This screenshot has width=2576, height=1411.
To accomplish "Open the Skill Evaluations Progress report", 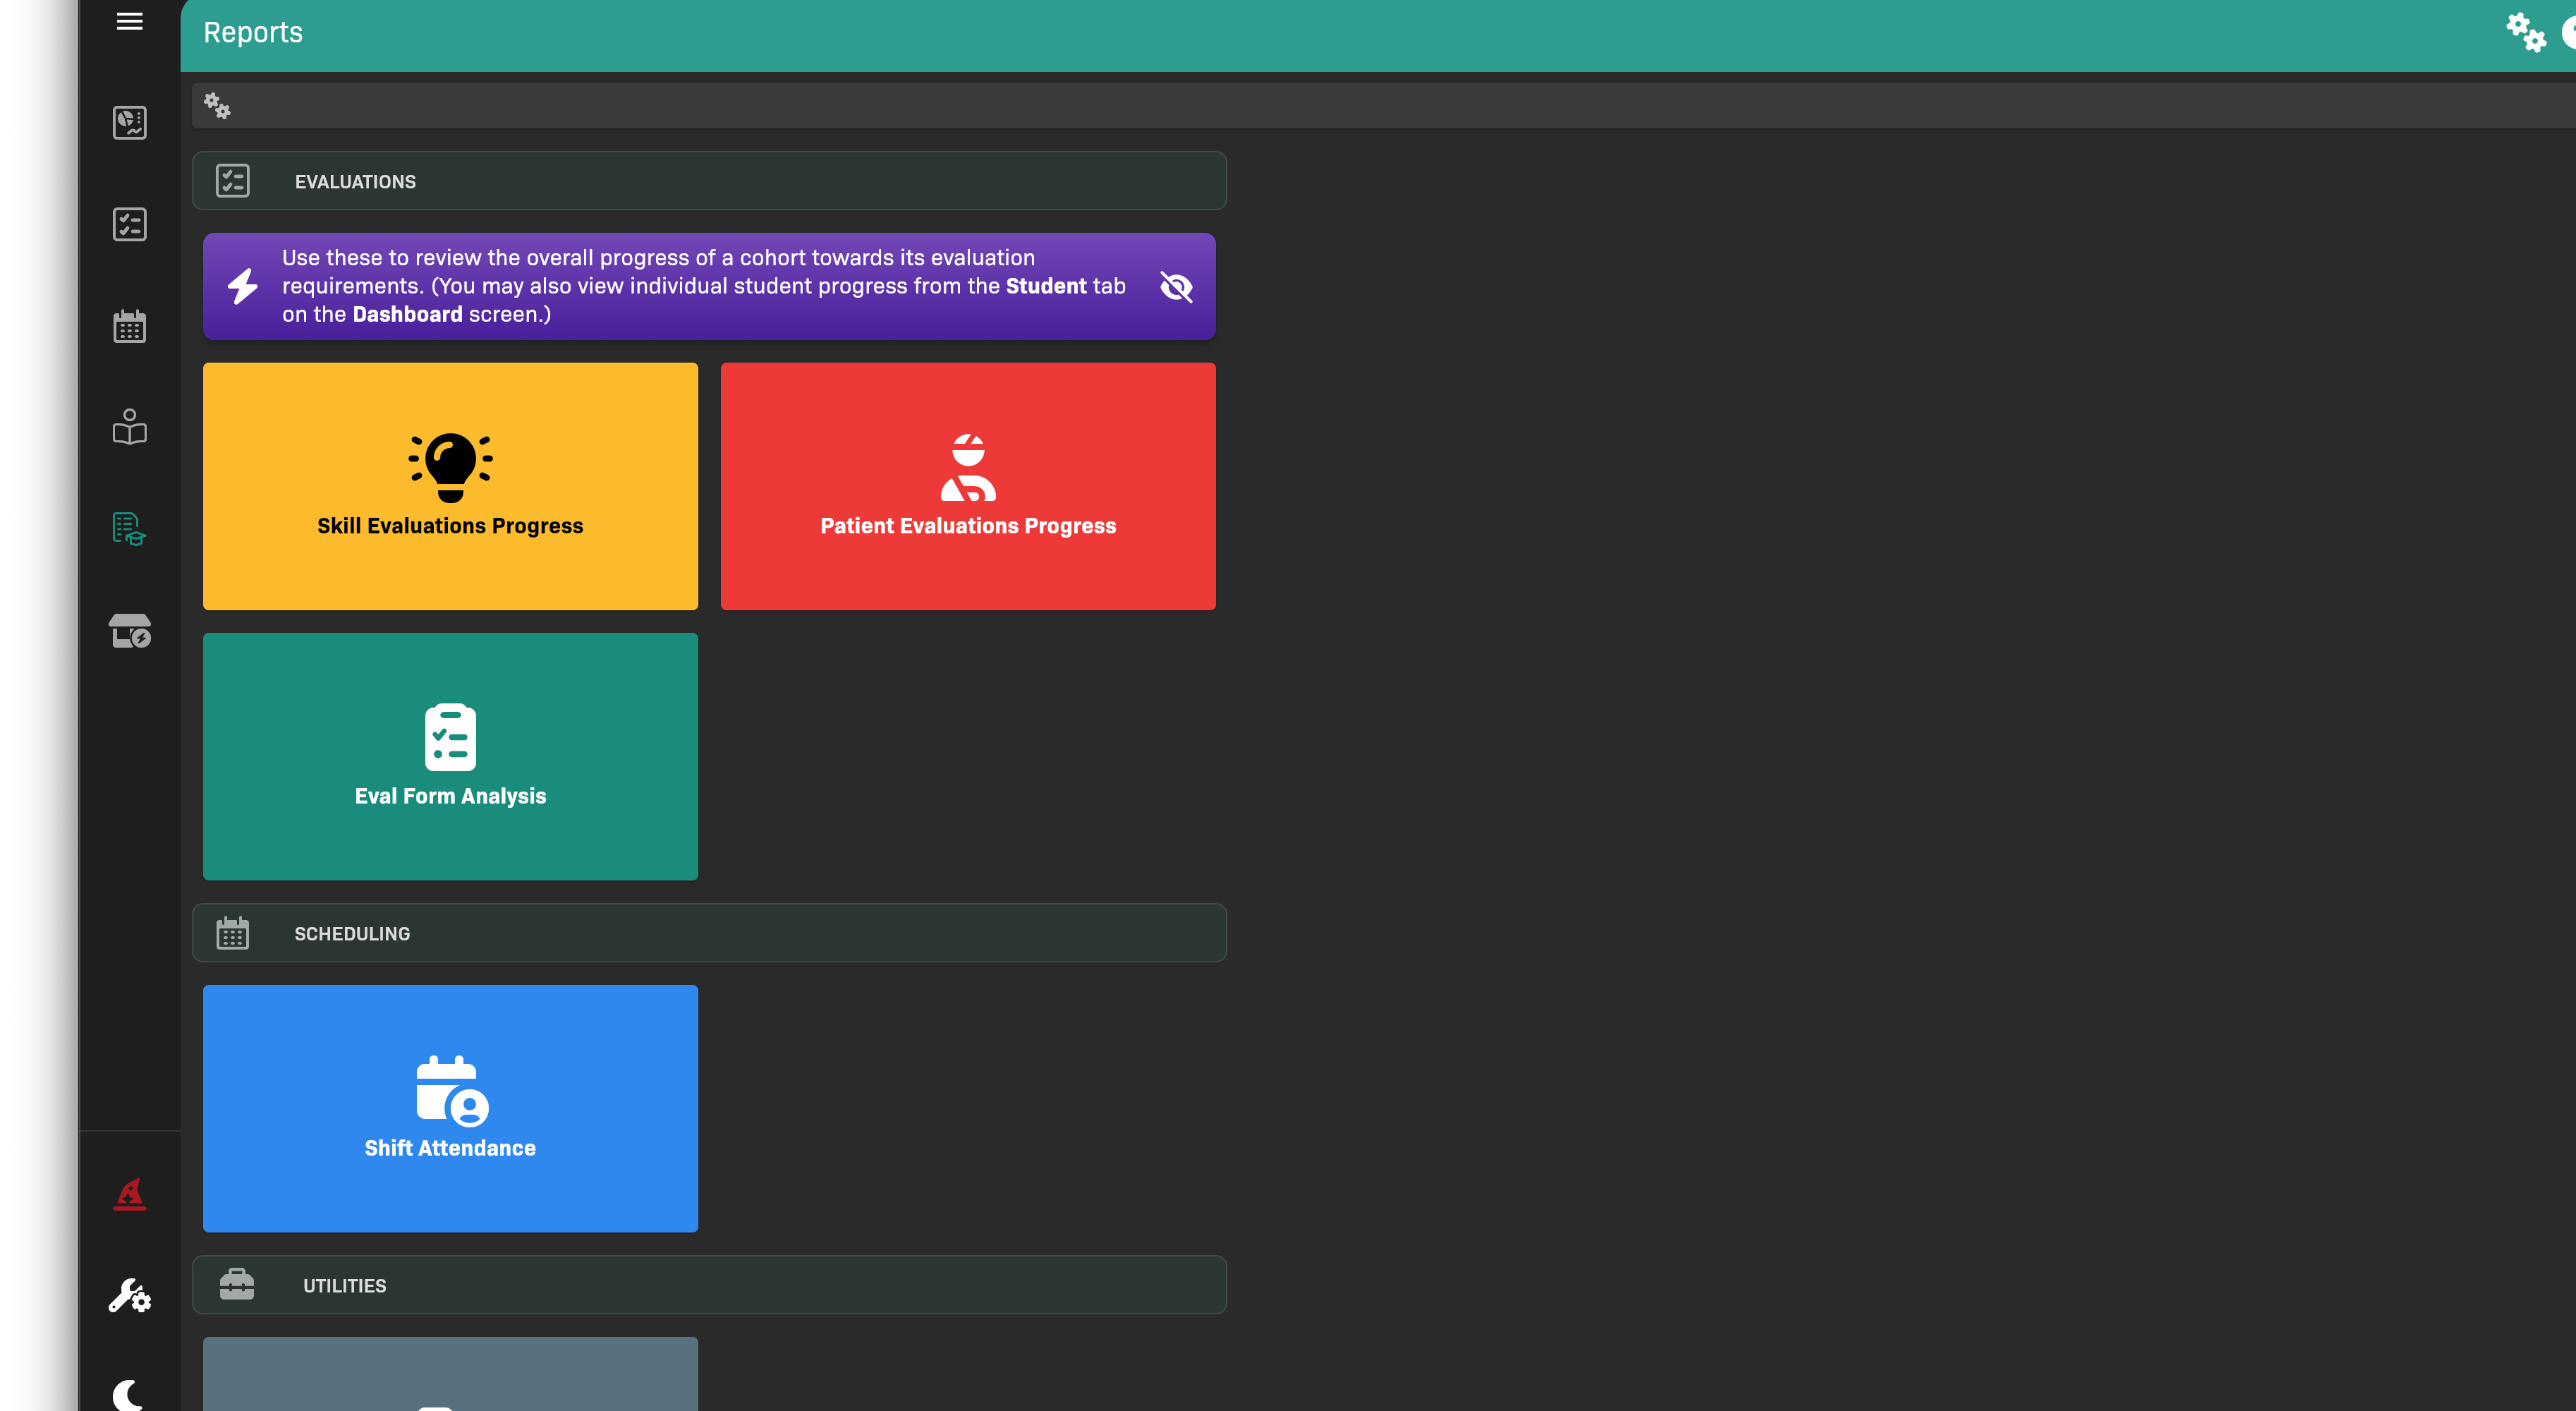I will click(450, 486).
